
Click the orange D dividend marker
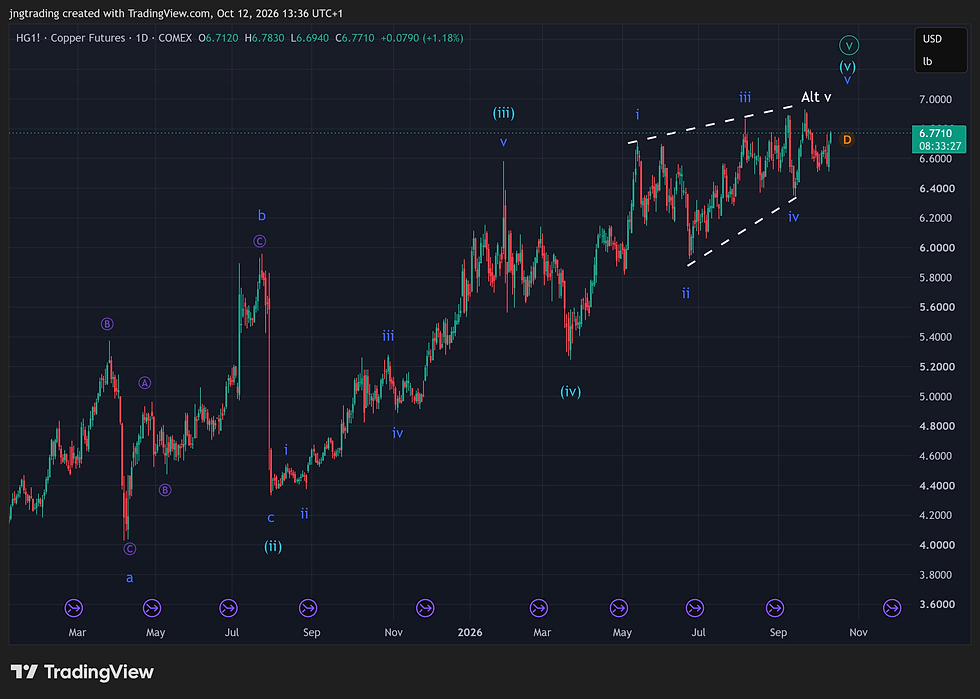click(847, 139)
